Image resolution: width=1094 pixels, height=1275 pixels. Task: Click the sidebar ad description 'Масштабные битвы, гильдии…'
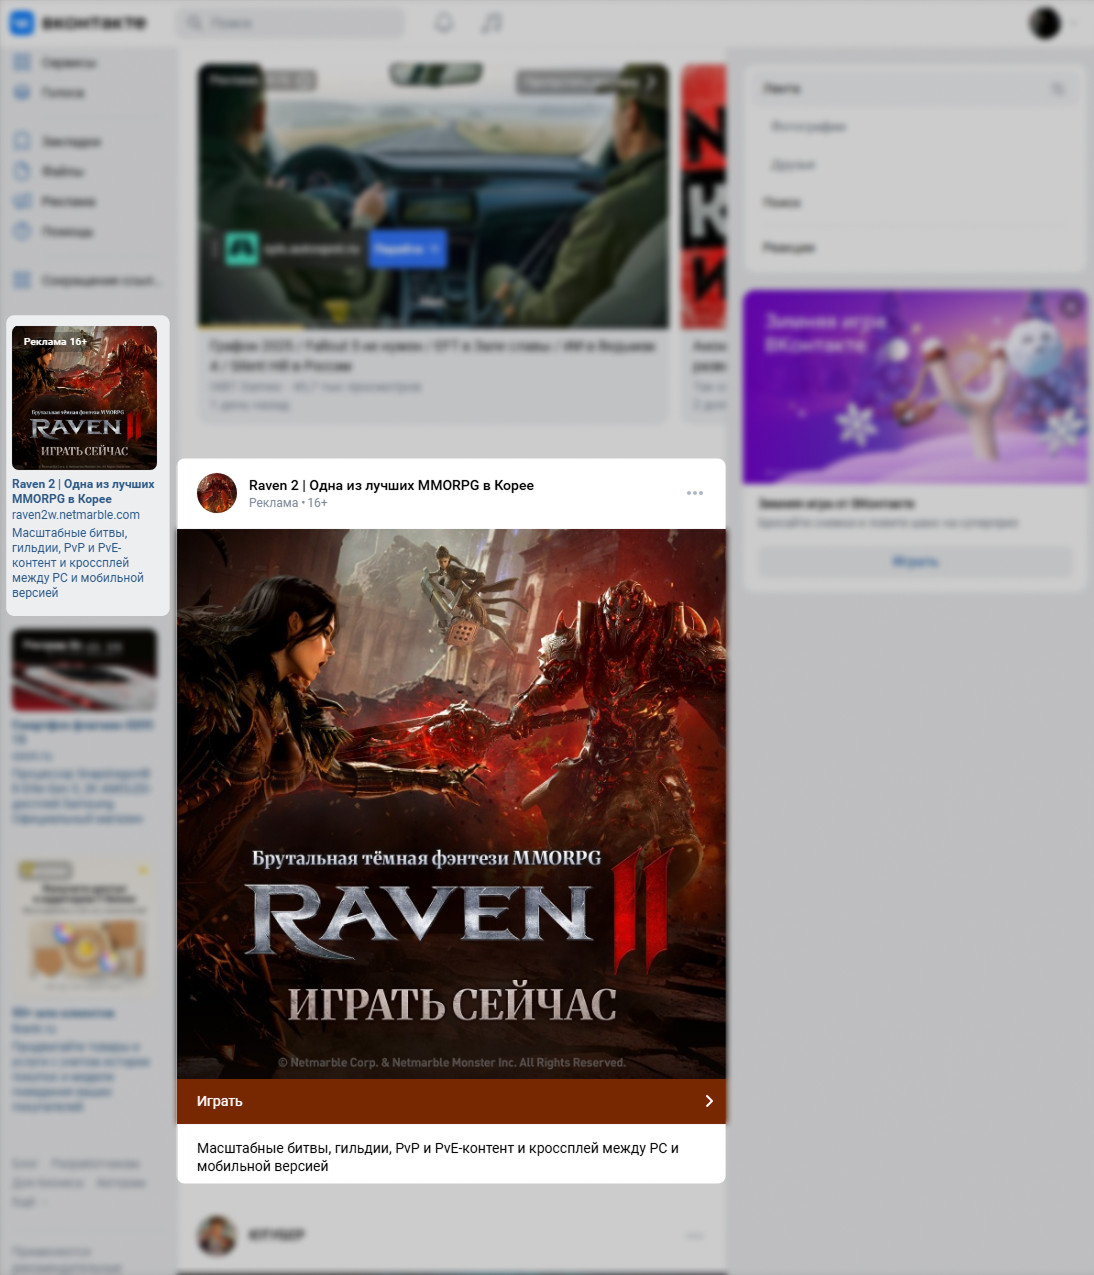point(78,563)
